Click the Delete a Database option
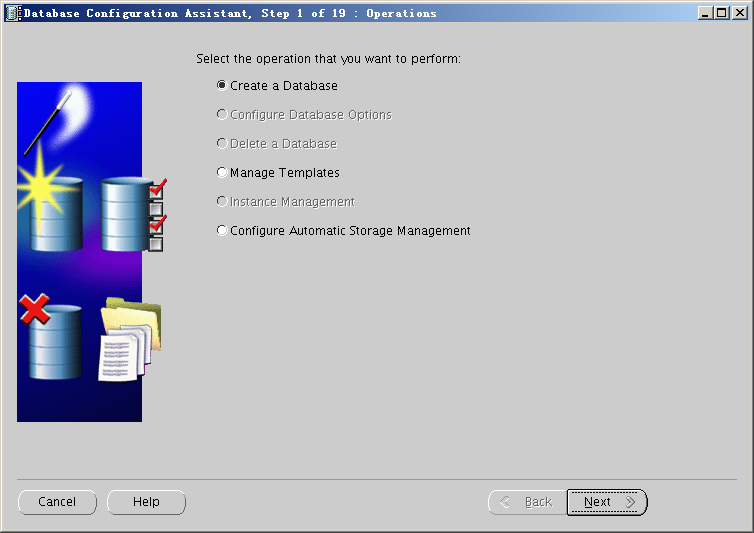 click(x=222, y=144)
